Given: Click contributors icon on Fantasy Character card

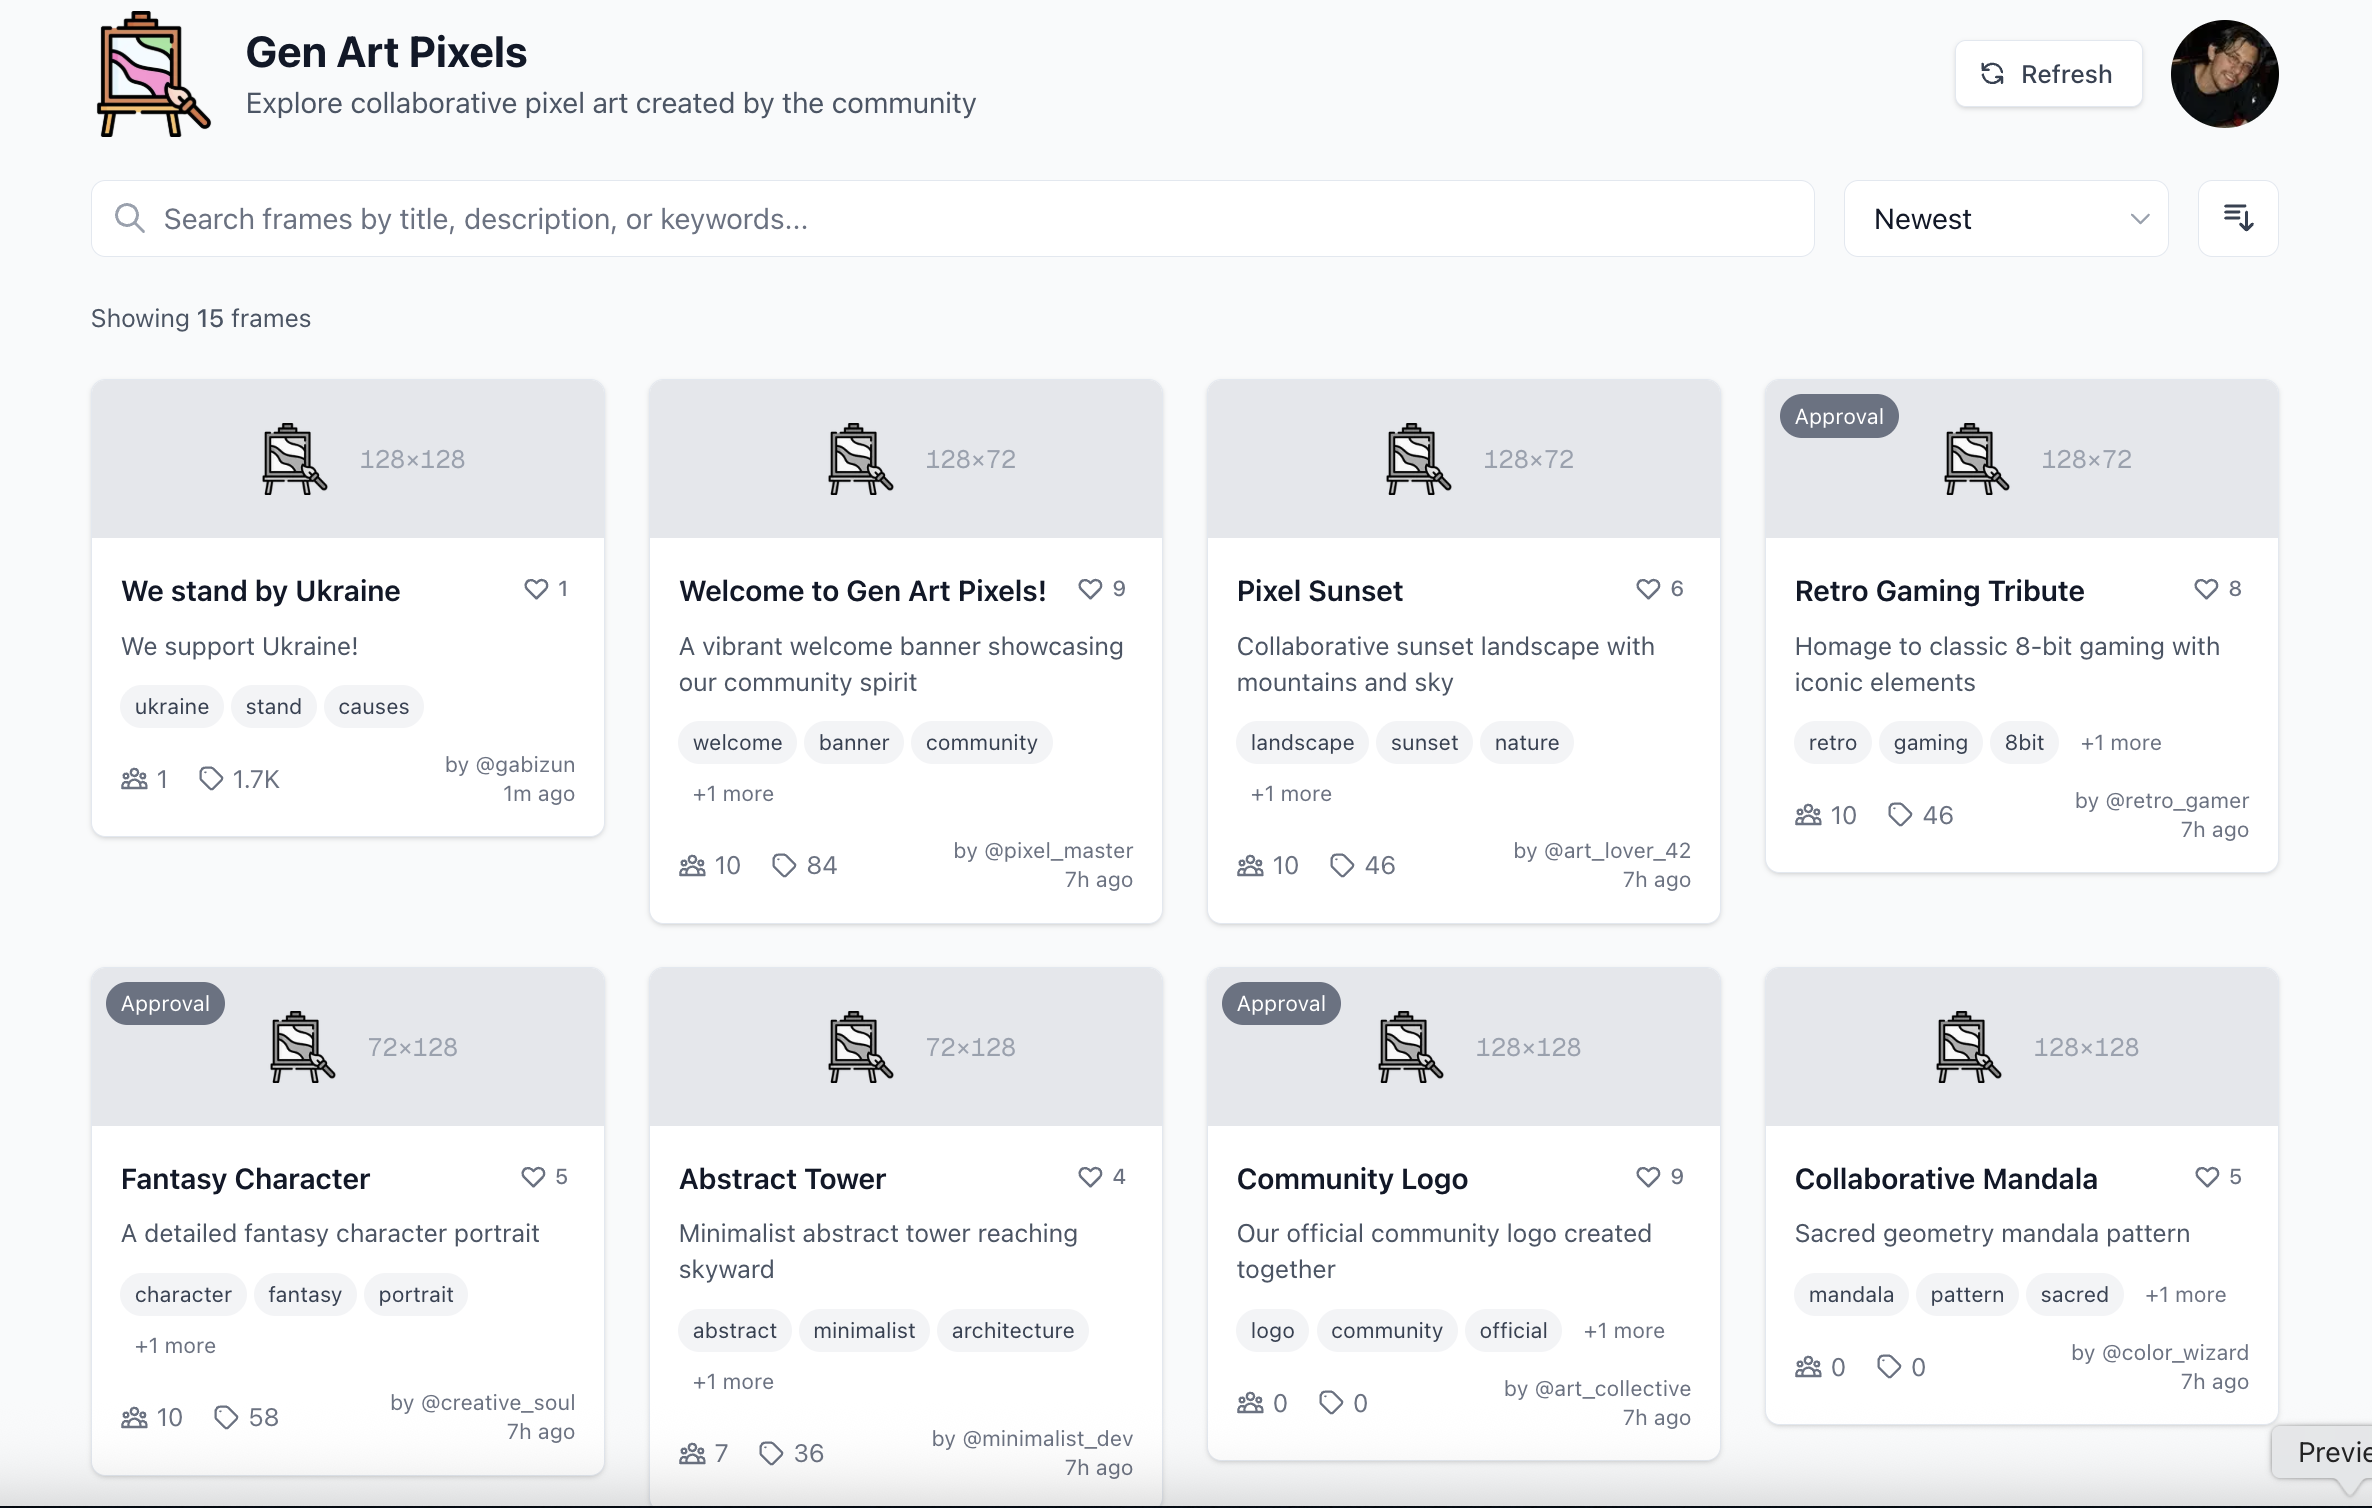Looking at the screenshot, I should [134, 1417].
